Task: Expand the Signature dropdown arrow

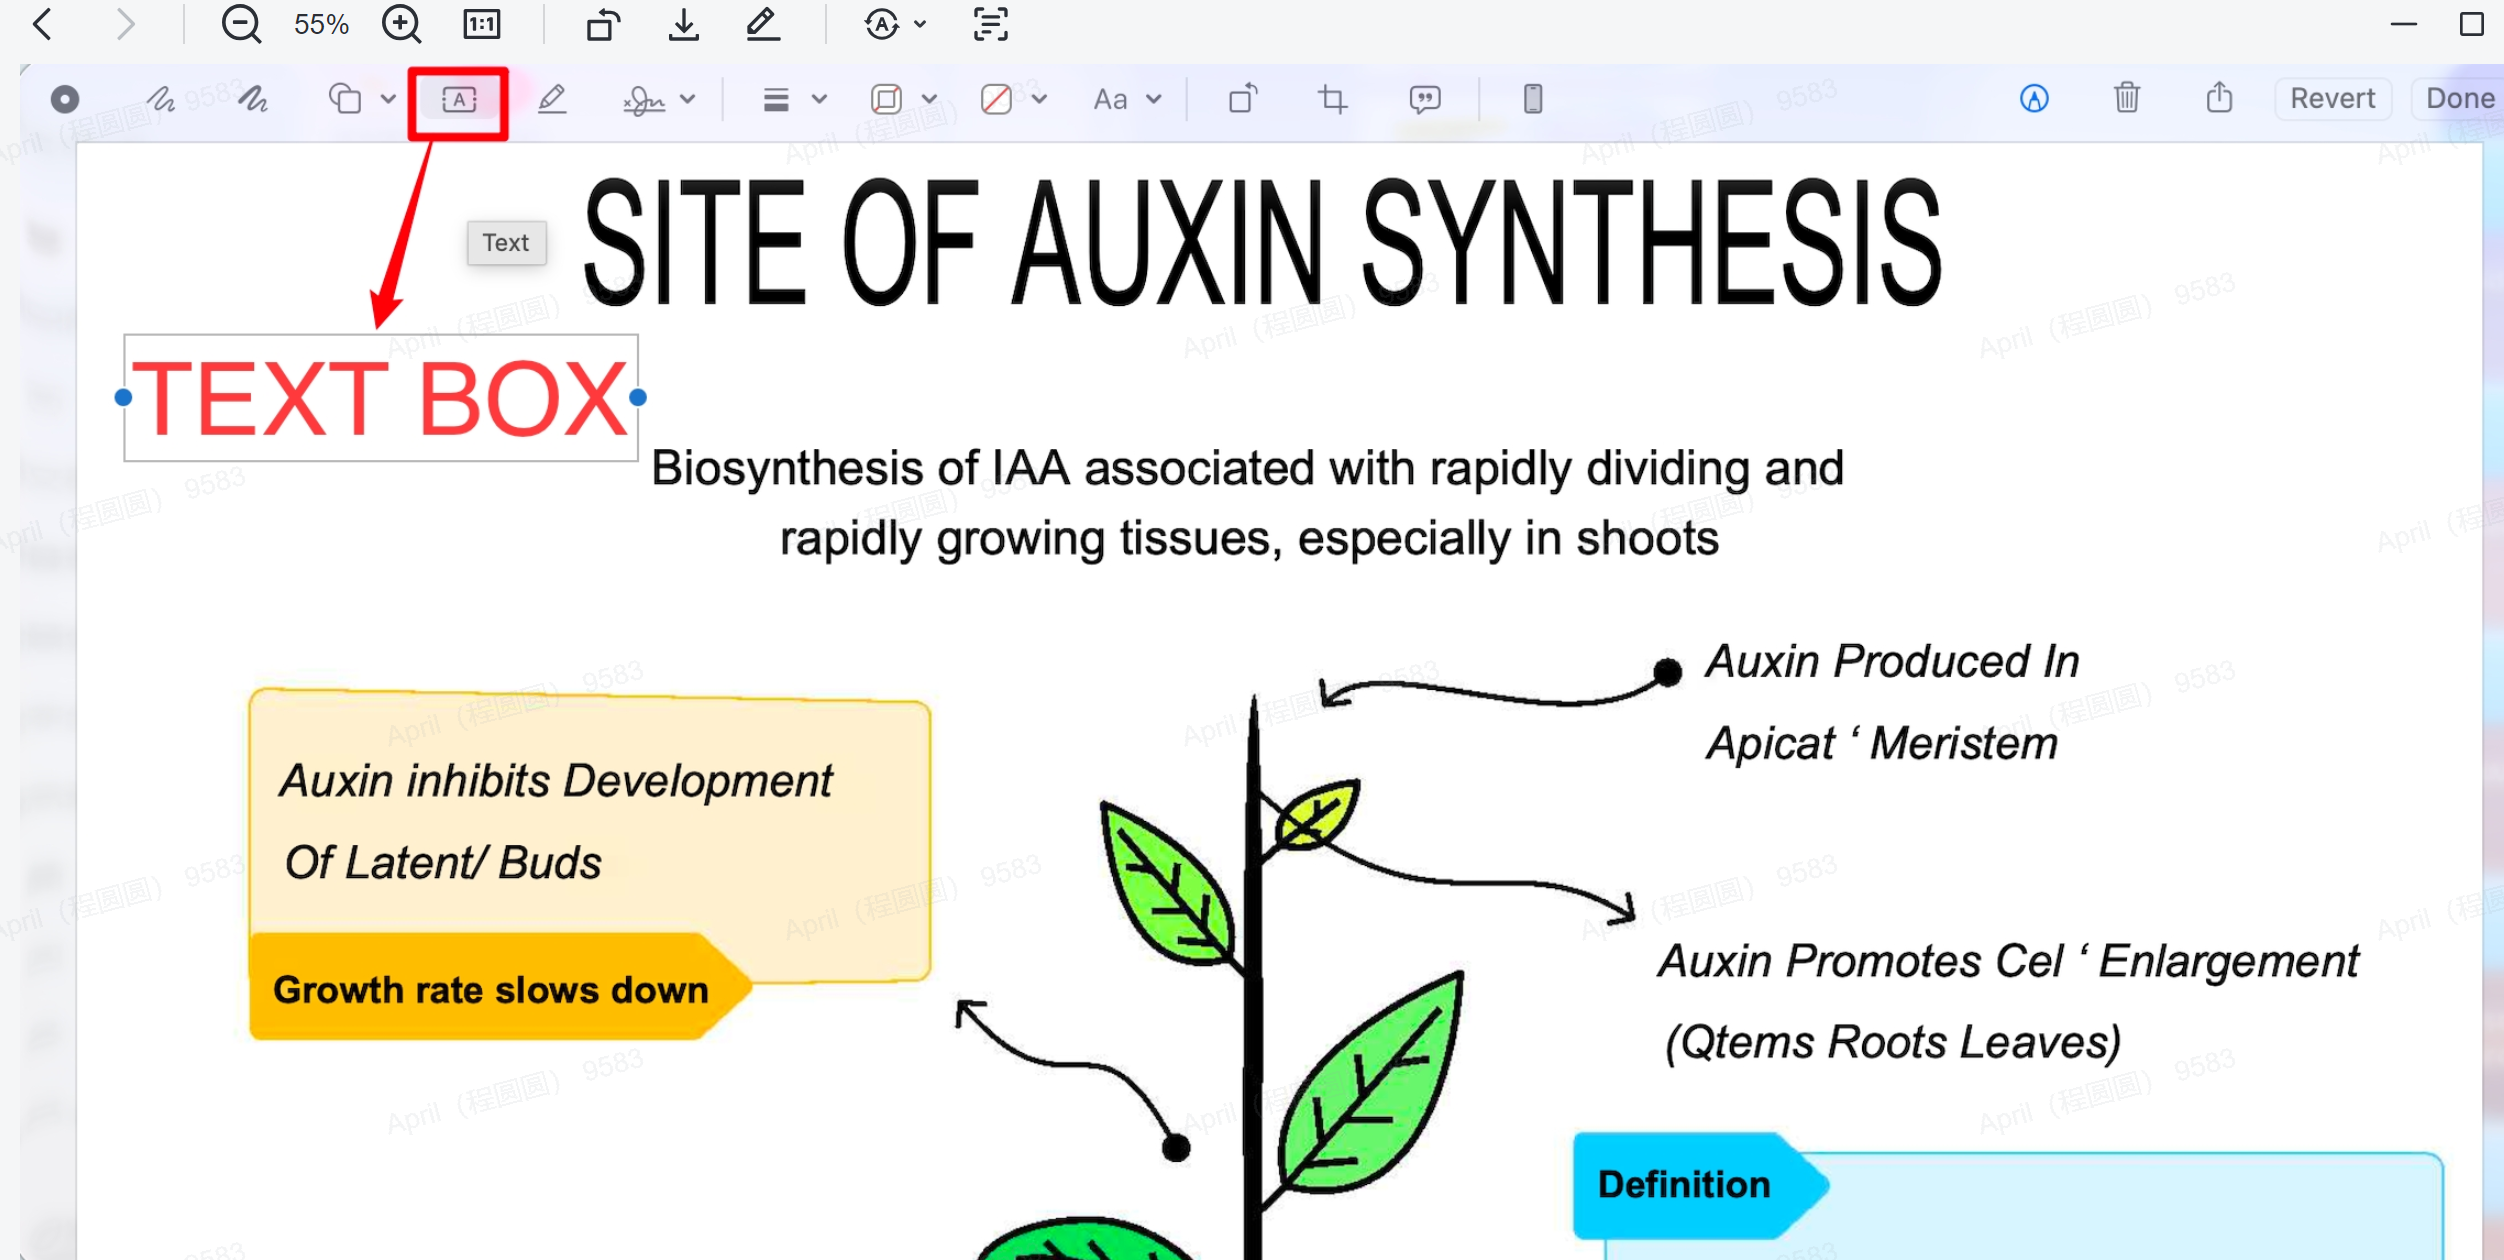Action: point(688,99)
